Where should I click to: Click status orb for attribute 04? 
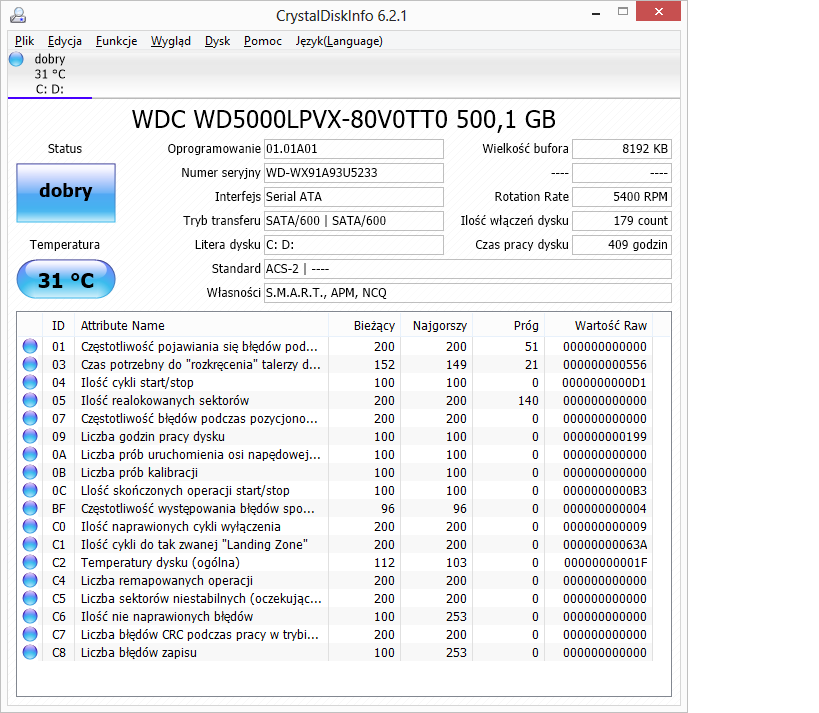tap(30, 382)
